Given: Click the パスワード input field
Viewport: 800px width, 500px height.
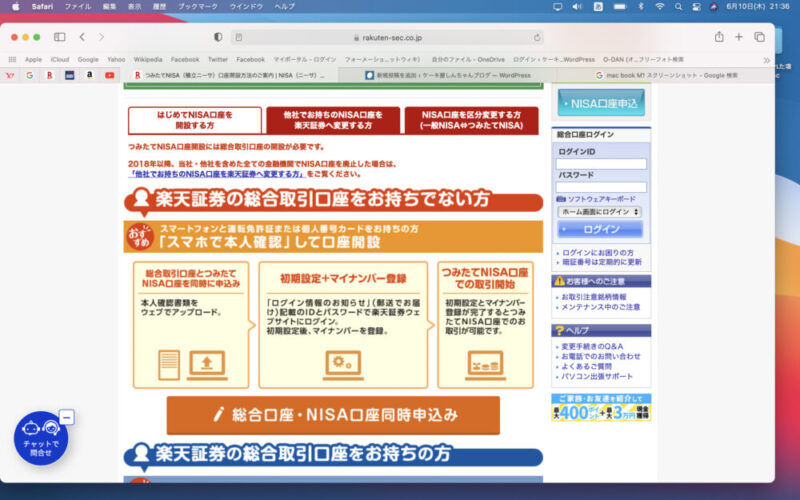Looking at the screenshot, I should point(601,187).
